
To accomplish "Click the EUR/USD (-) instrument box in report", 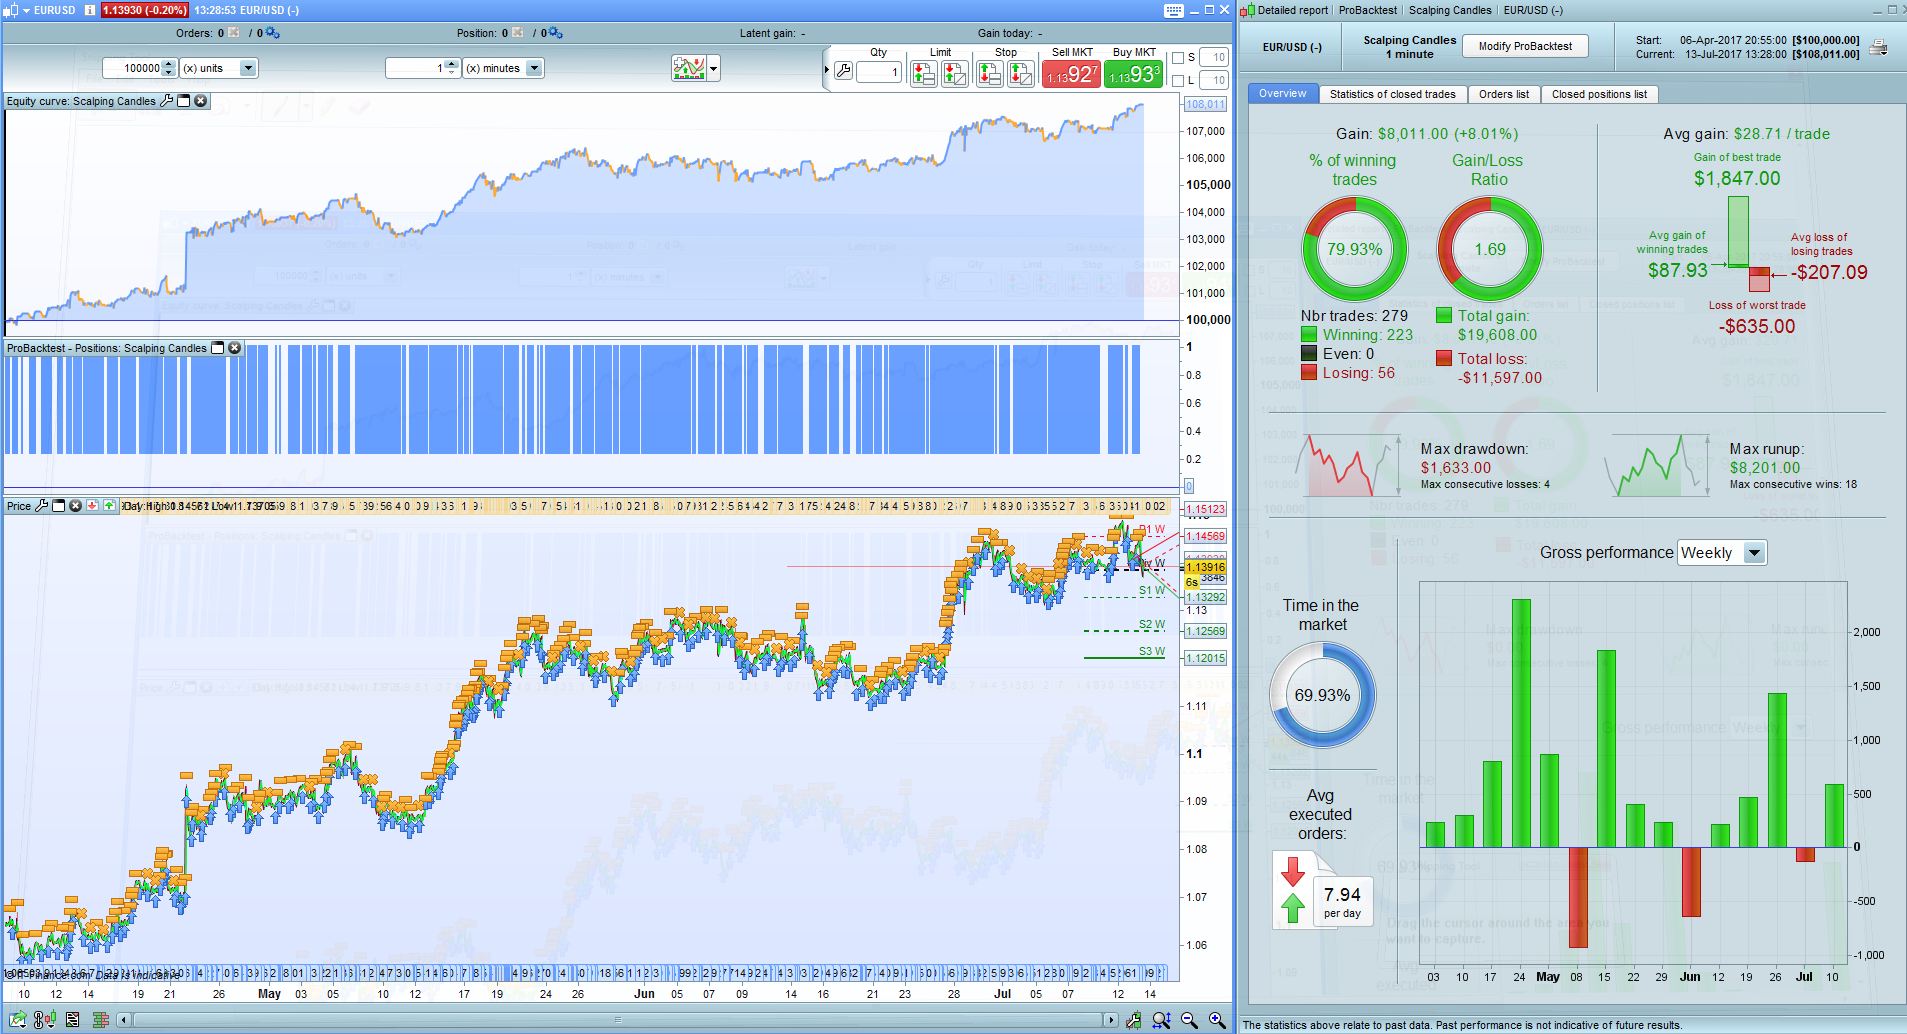I will 1292,47.
